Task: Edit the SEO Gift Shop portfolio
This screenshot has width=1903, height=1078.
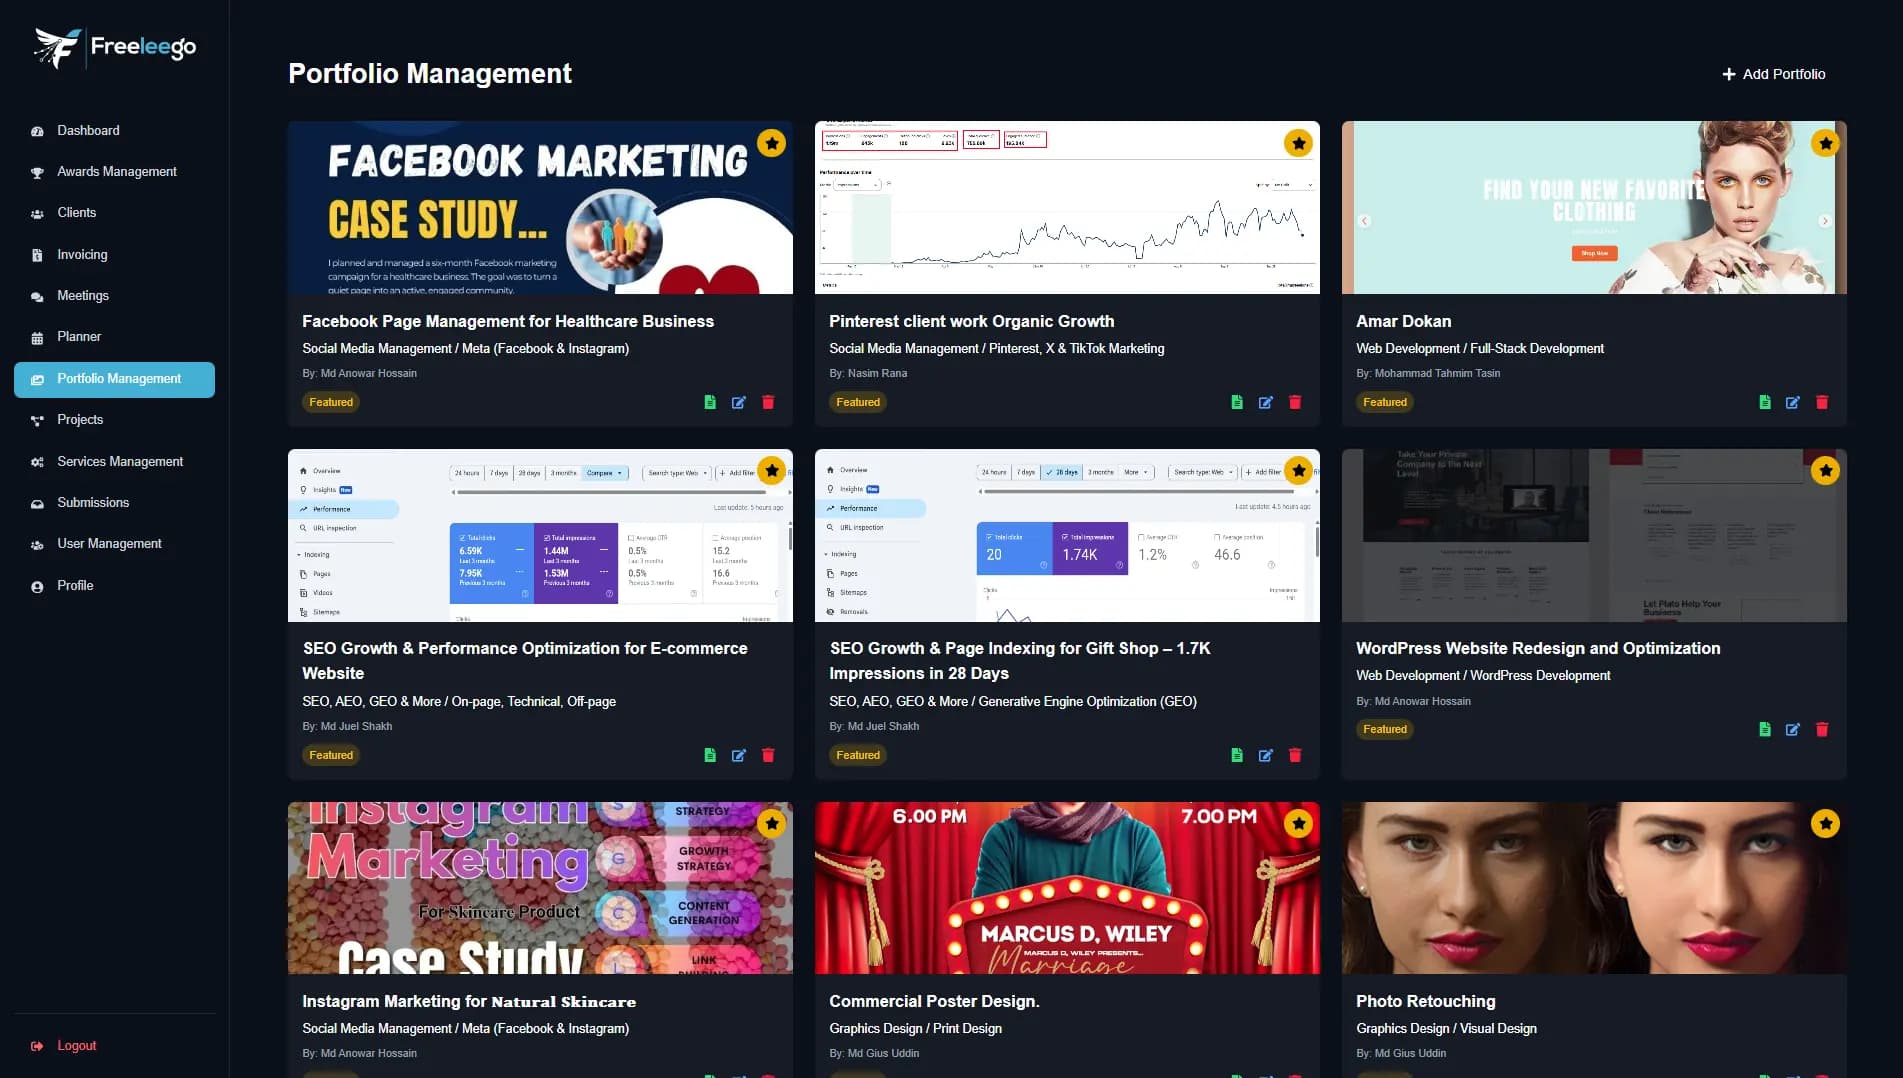Action: point(1266,755)
